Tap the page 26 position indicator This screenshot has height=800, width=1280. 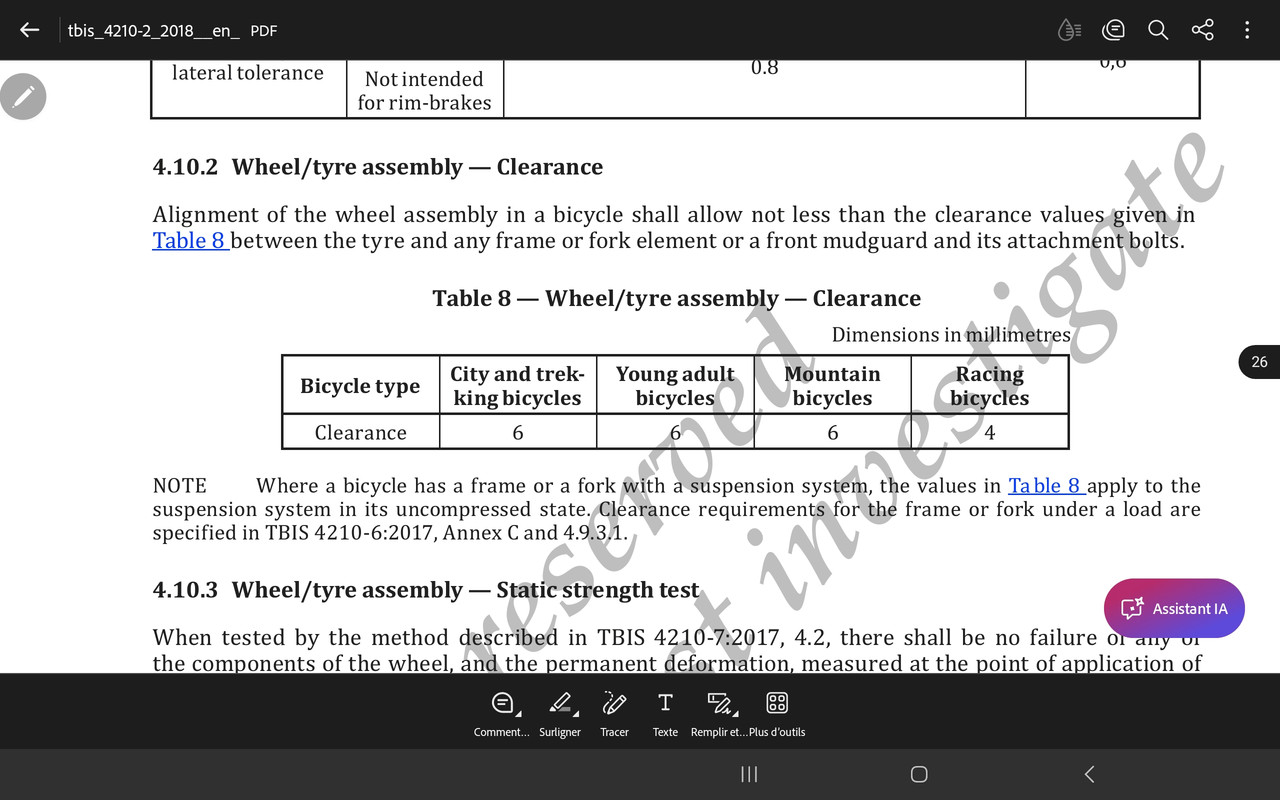(x=1258, y=361)
